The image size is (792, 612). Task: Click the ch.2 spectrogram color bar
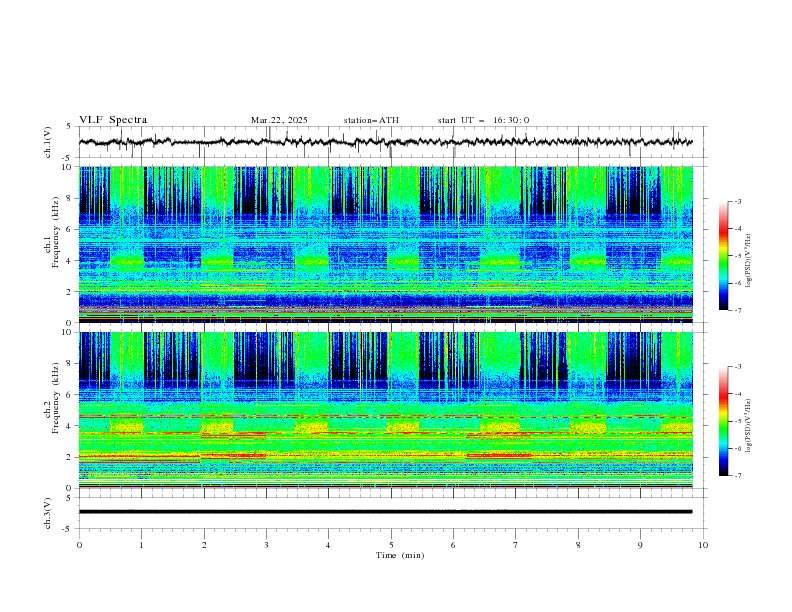click(x=723, y=421)
